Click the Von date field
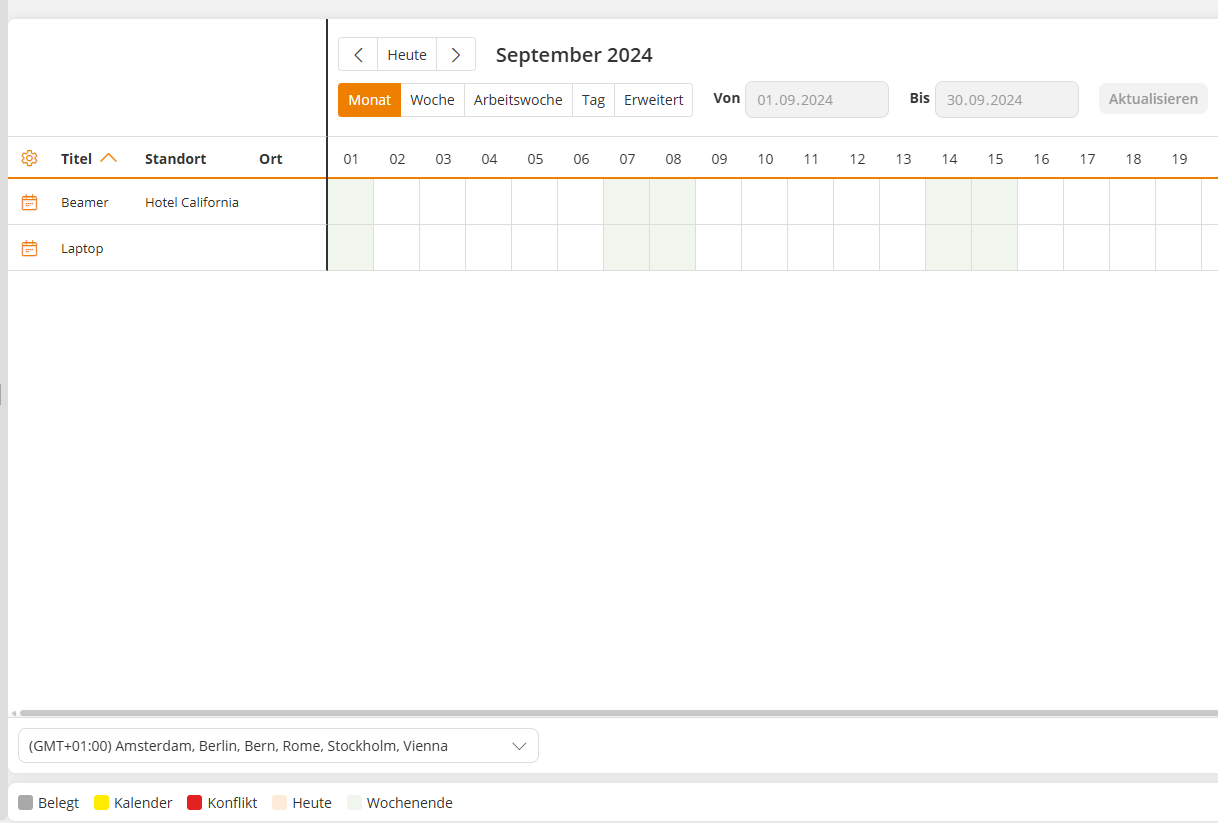 click(x=816, y=100)
